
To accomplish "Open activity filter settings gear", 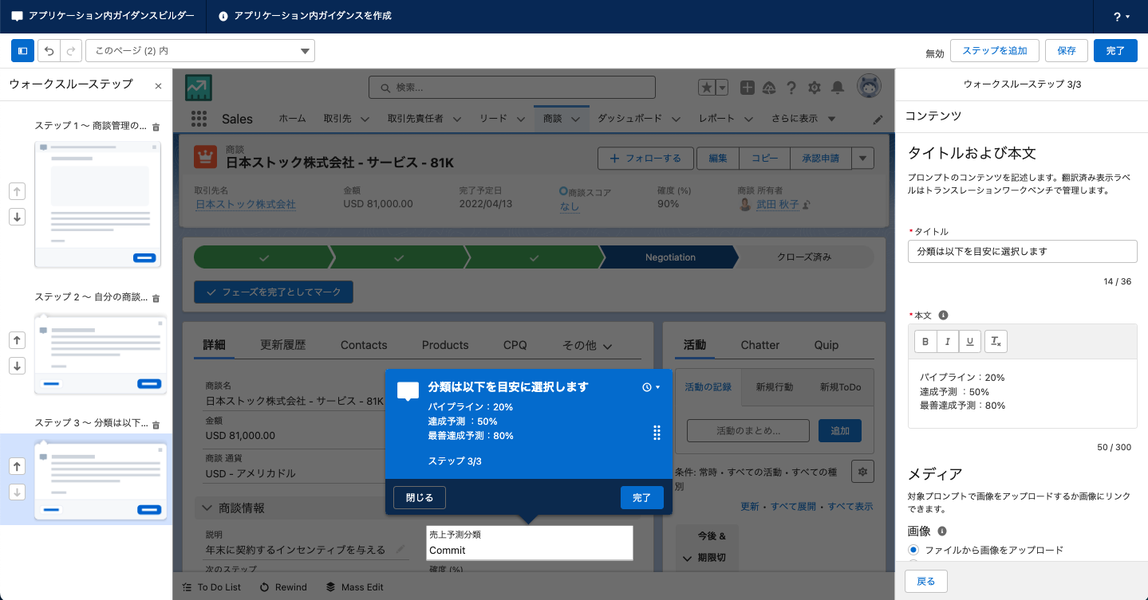I will (x=862, y=472).
